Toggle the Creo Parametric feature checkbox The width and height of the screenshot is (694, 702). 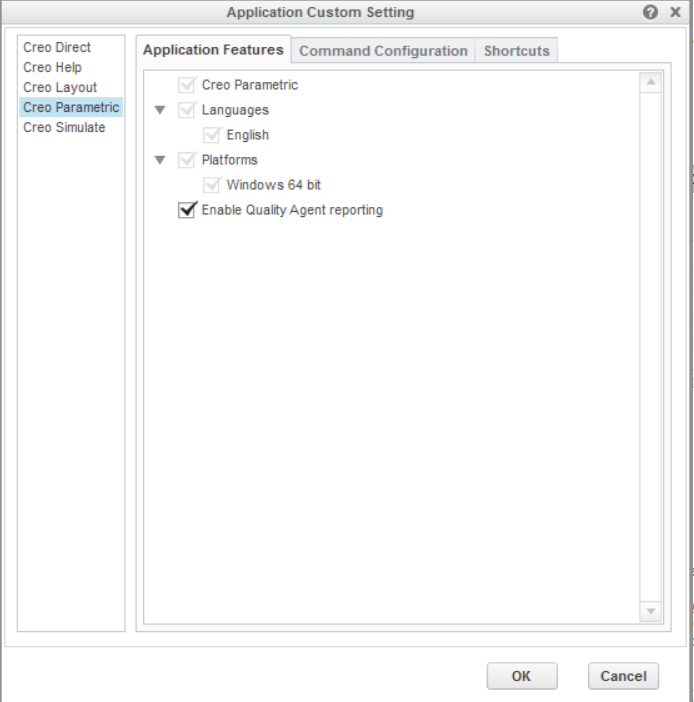[x=186, y=85]
